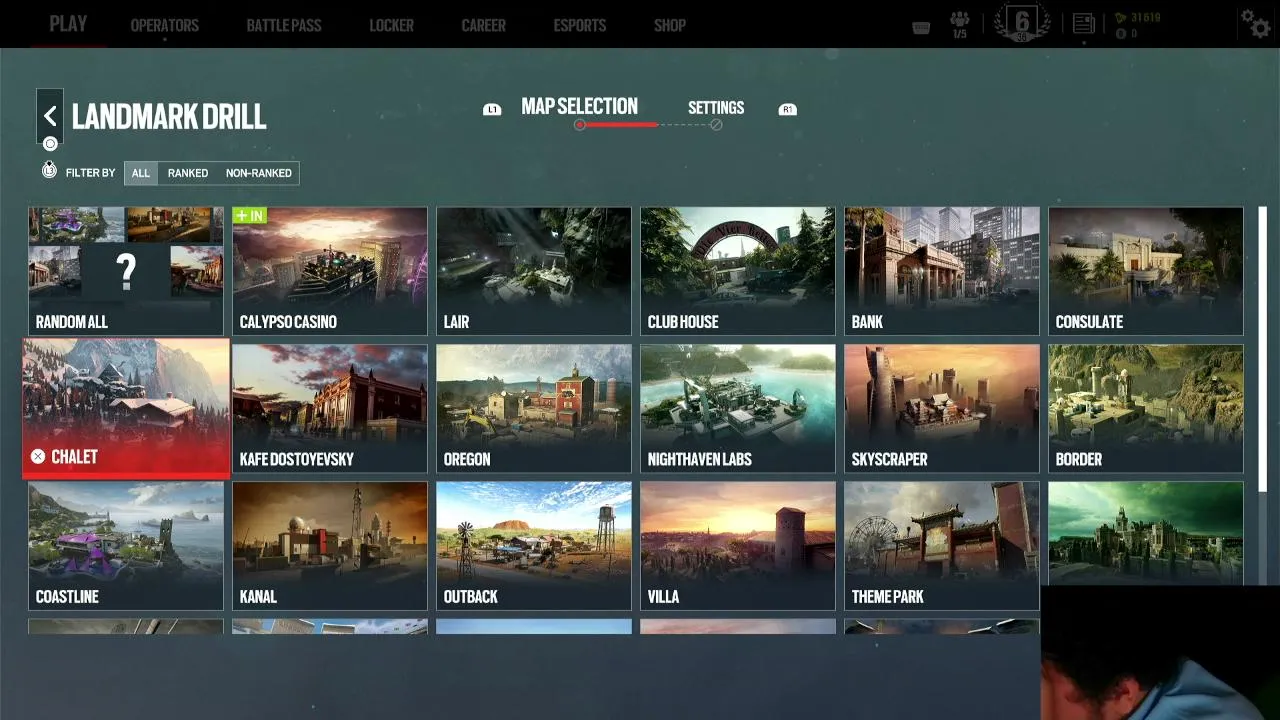Select the Random All map tile
Viewport: 1280px width, 720px height.
(126, 271)
